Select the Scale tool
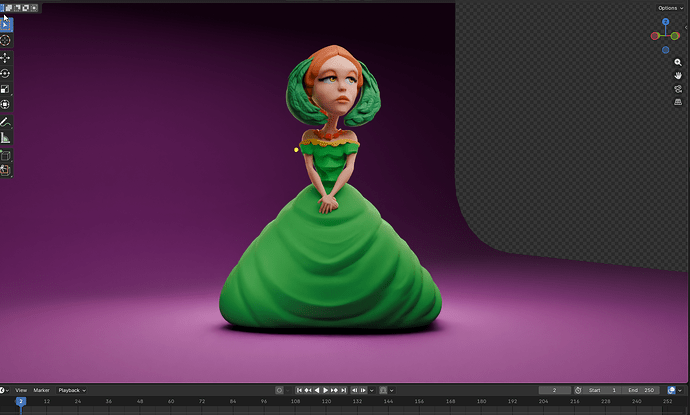Image resolution: width=690 pixels, height=415 pixels. (x=5, y=89)
